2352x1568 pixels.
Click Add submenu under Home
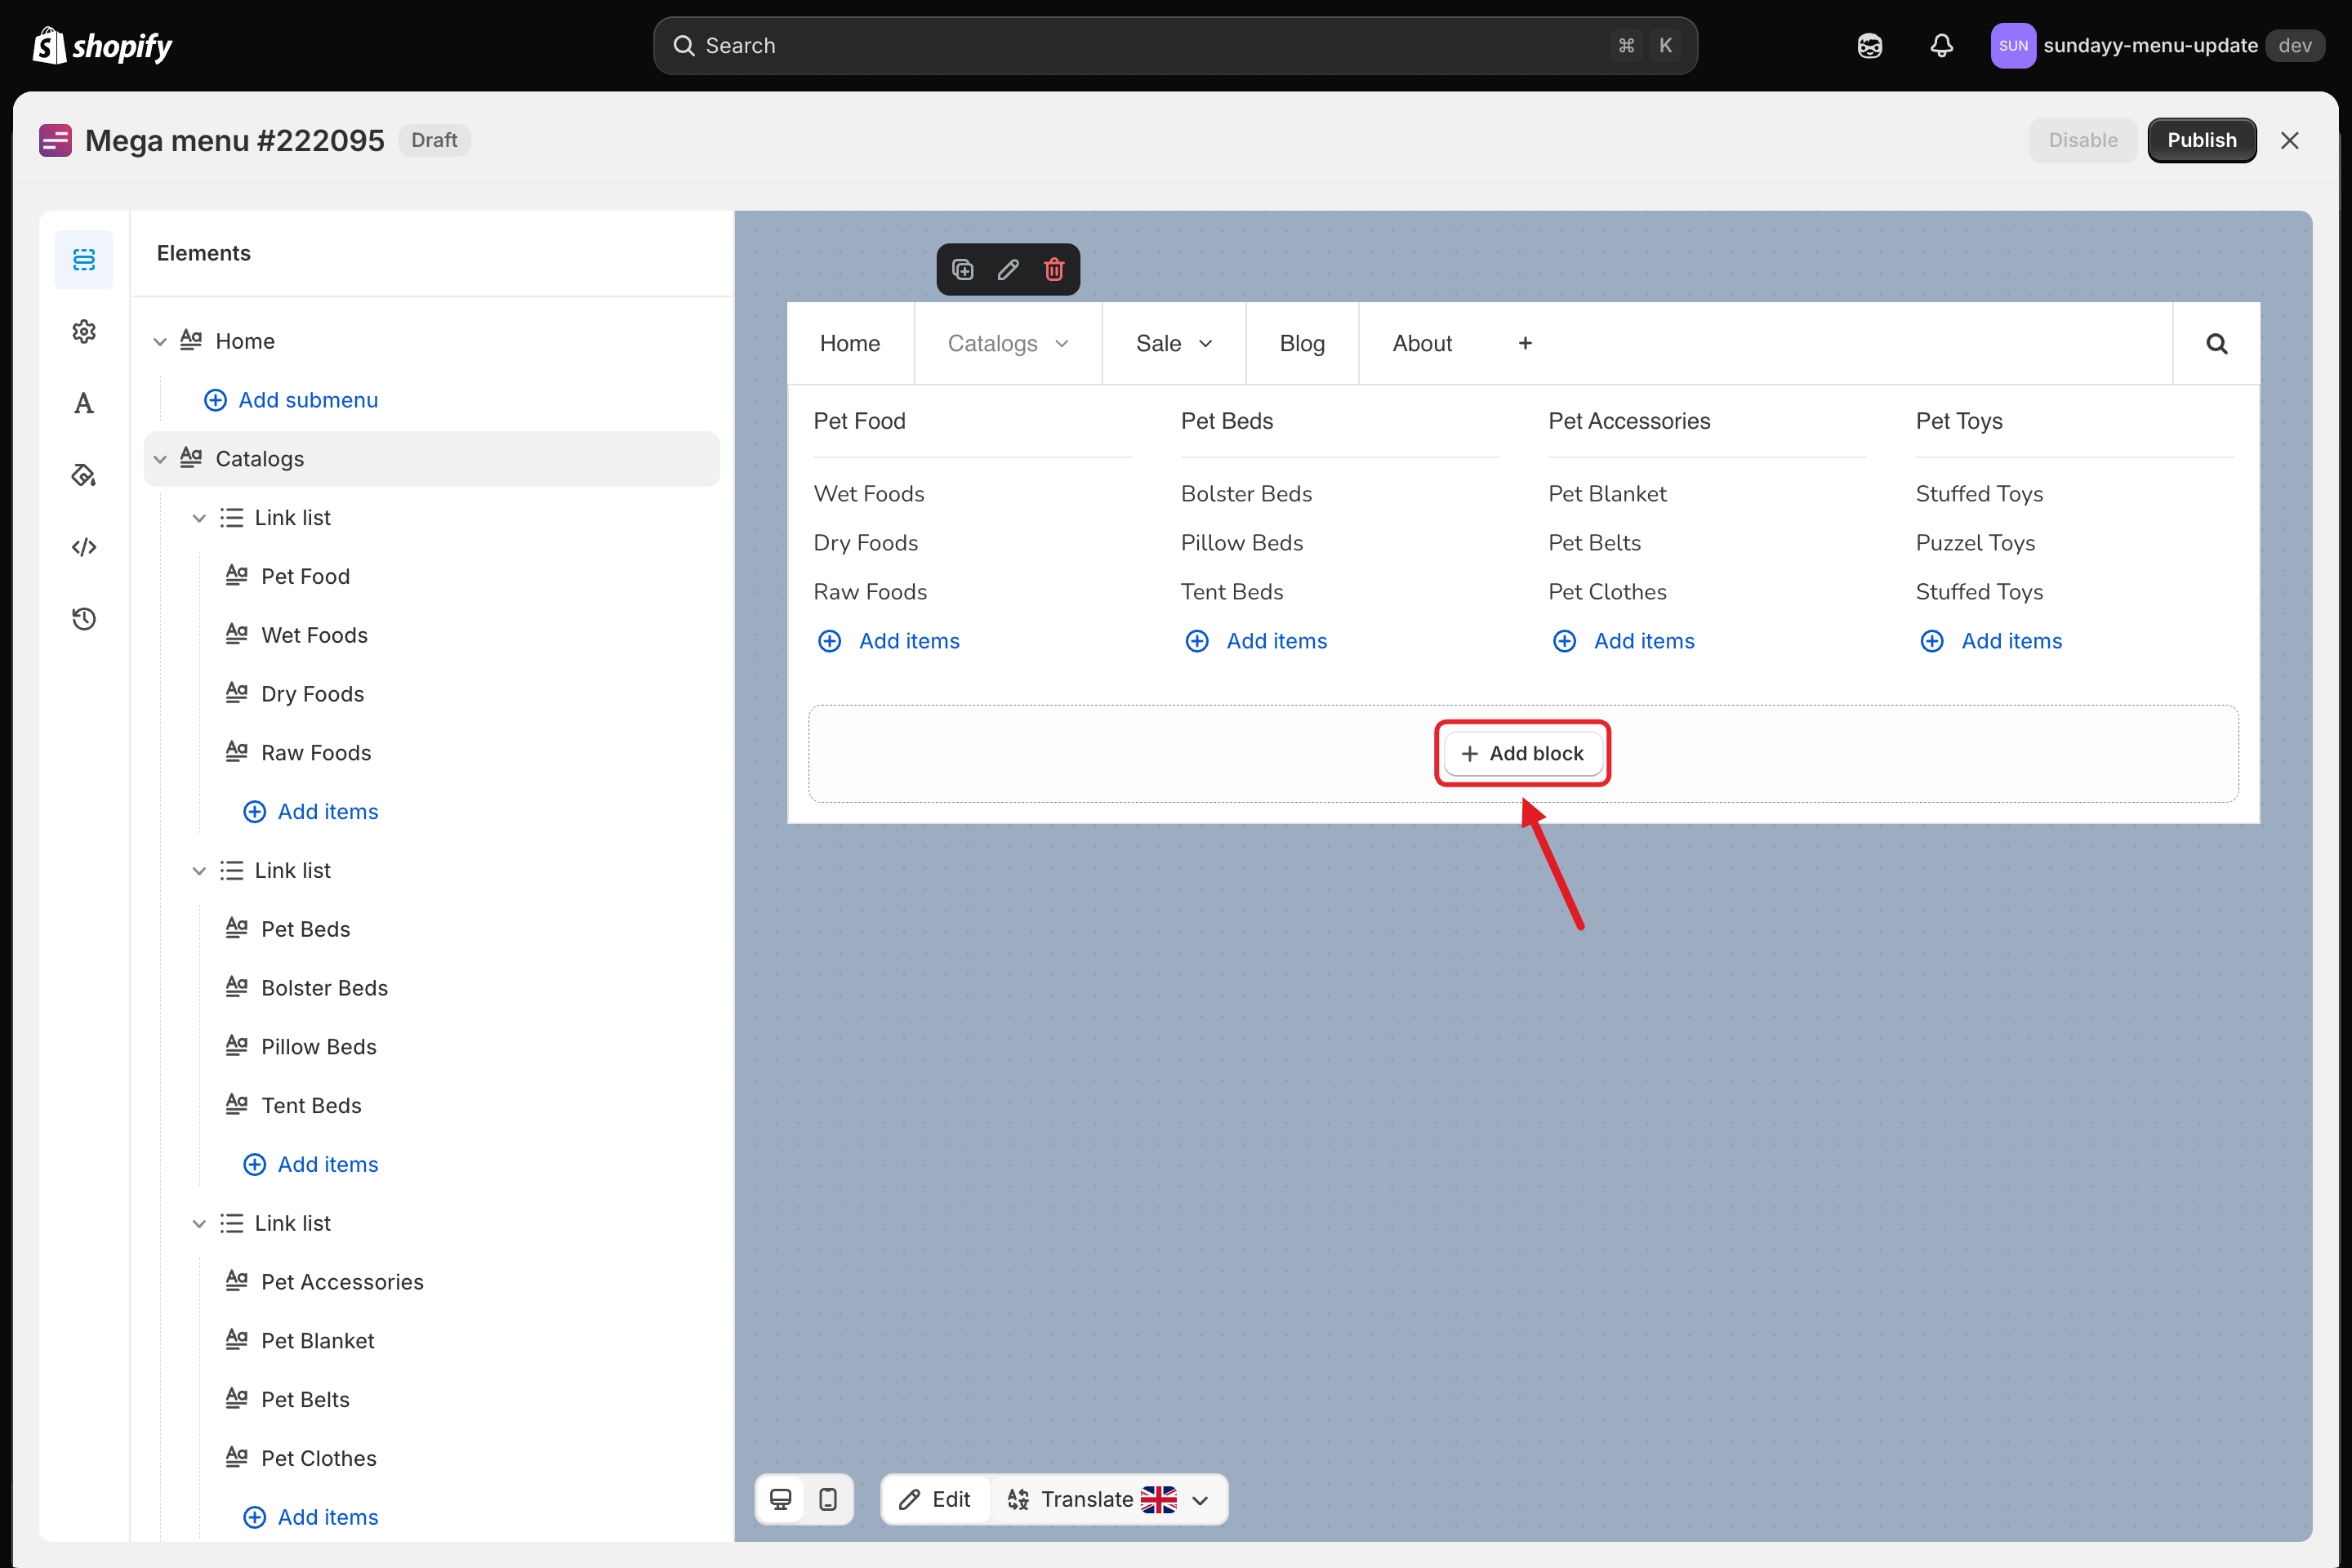(291, 400)
